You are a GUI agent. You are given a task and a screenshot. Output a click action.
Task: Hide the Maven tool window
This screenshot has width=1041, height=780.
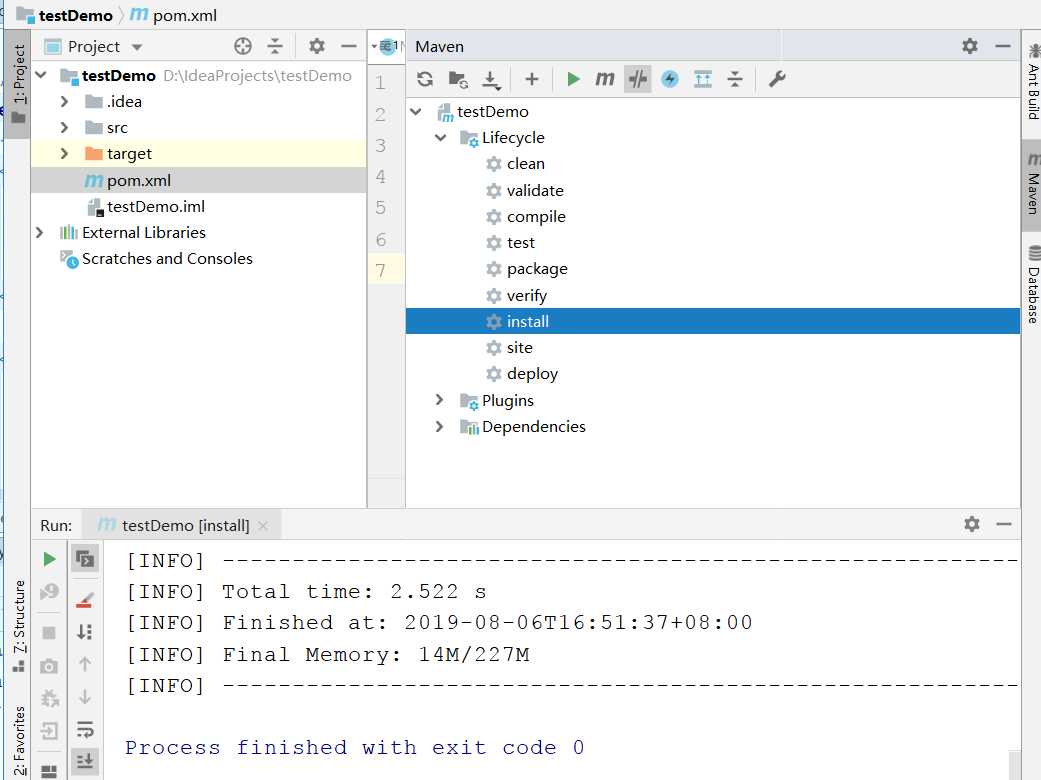[x=1003, y=46]
